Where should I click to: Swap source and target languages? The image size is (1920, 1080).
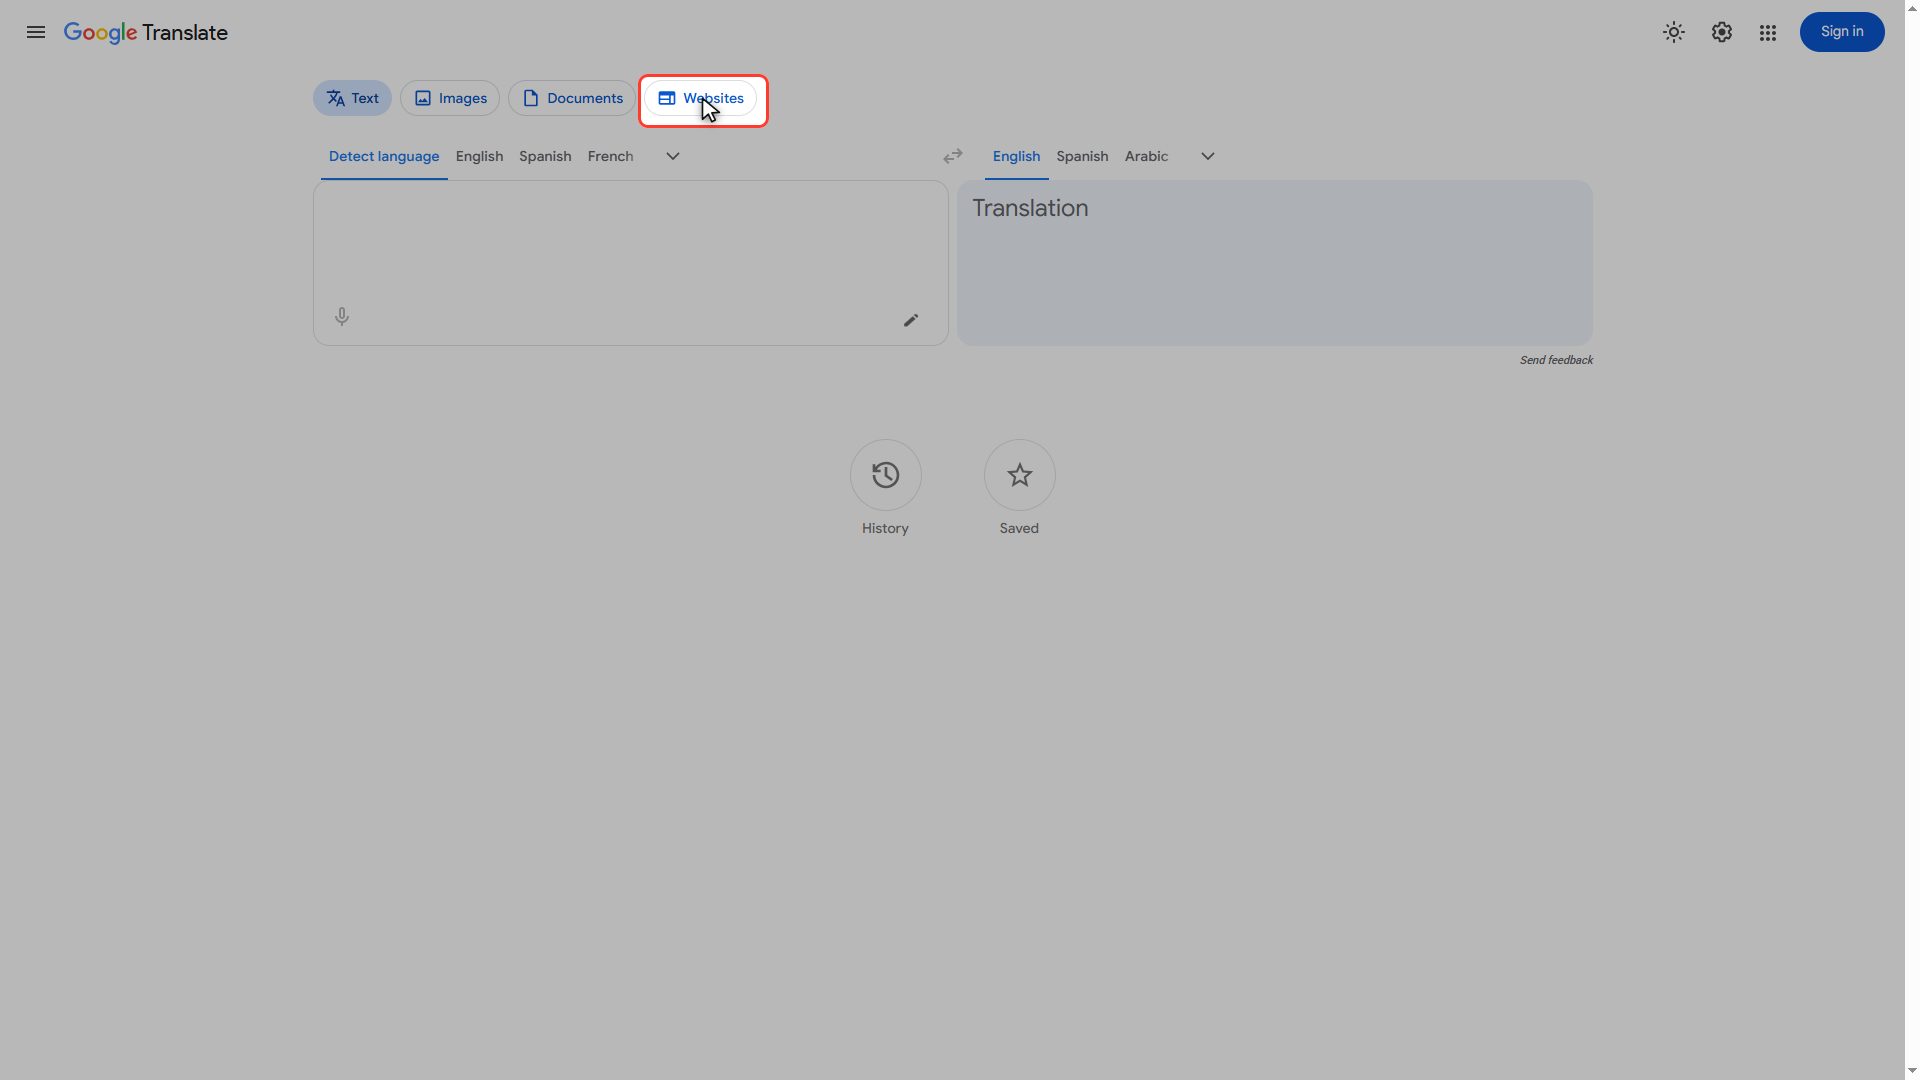click(953, 156)
